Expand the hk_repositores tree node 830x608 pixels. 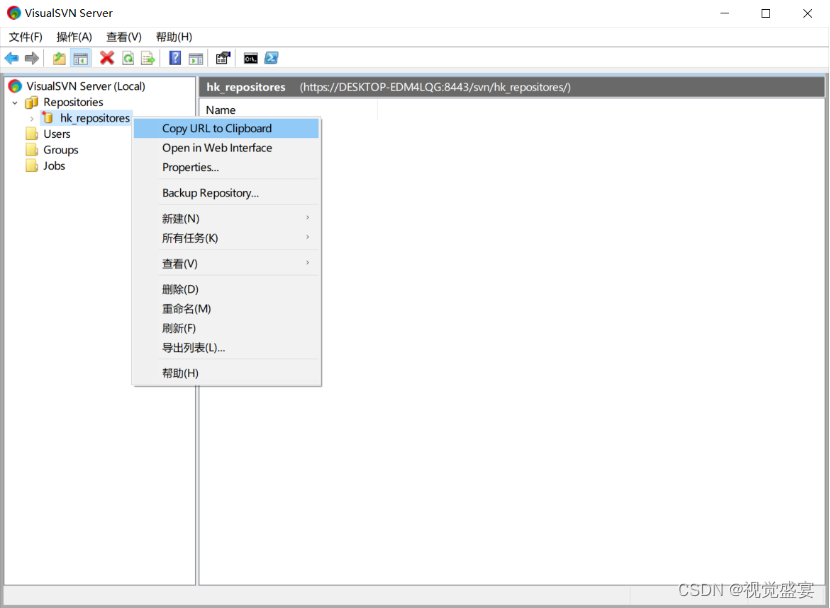click(x=32, y=119)
